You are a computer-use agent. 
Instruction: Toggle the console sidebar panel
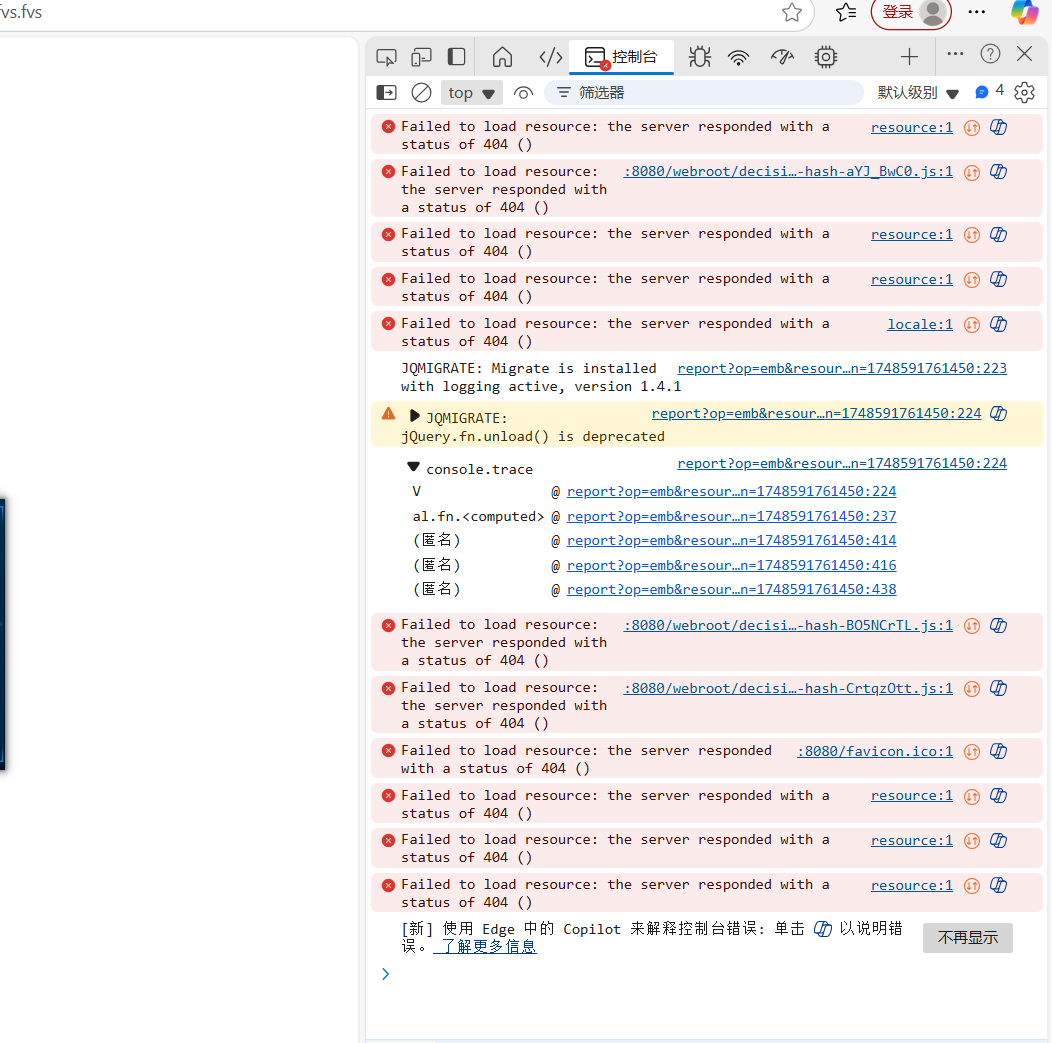(x=386, y=93)
